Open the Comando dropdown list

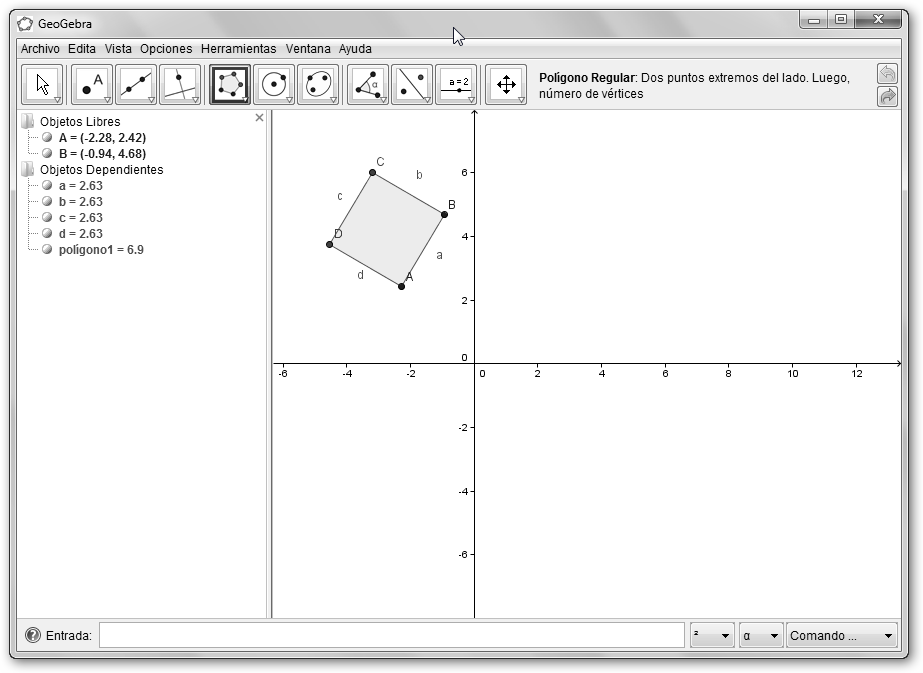tap(842, 635)
